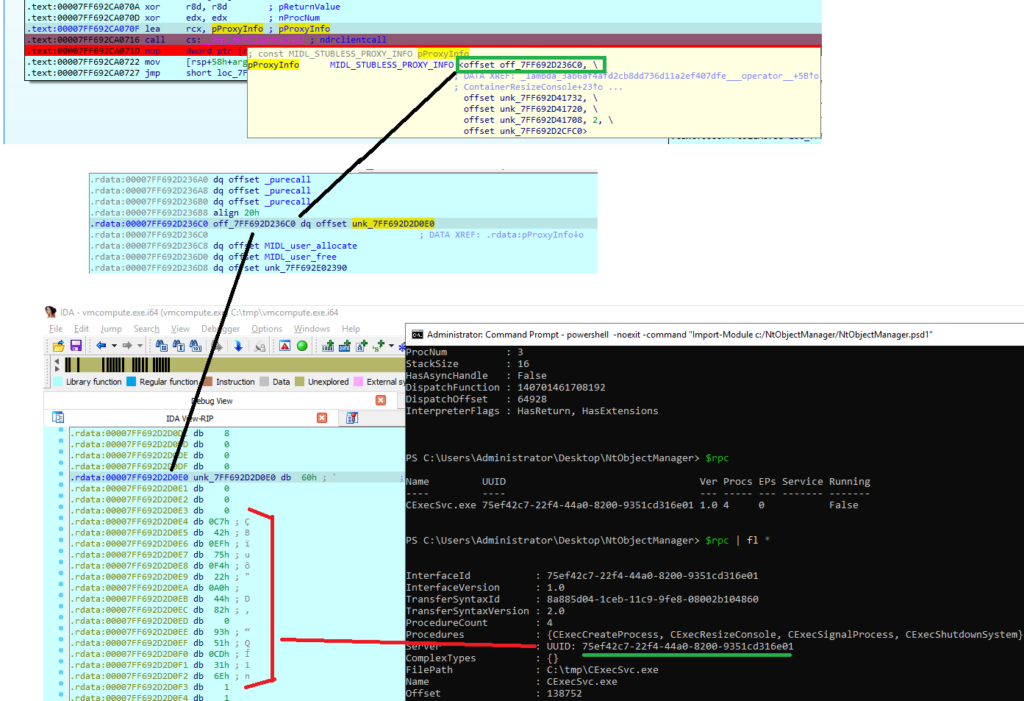Click the create-string A+ toolbar icon
This screenshot has width=1024, height=701.
(x=359, y=345)
